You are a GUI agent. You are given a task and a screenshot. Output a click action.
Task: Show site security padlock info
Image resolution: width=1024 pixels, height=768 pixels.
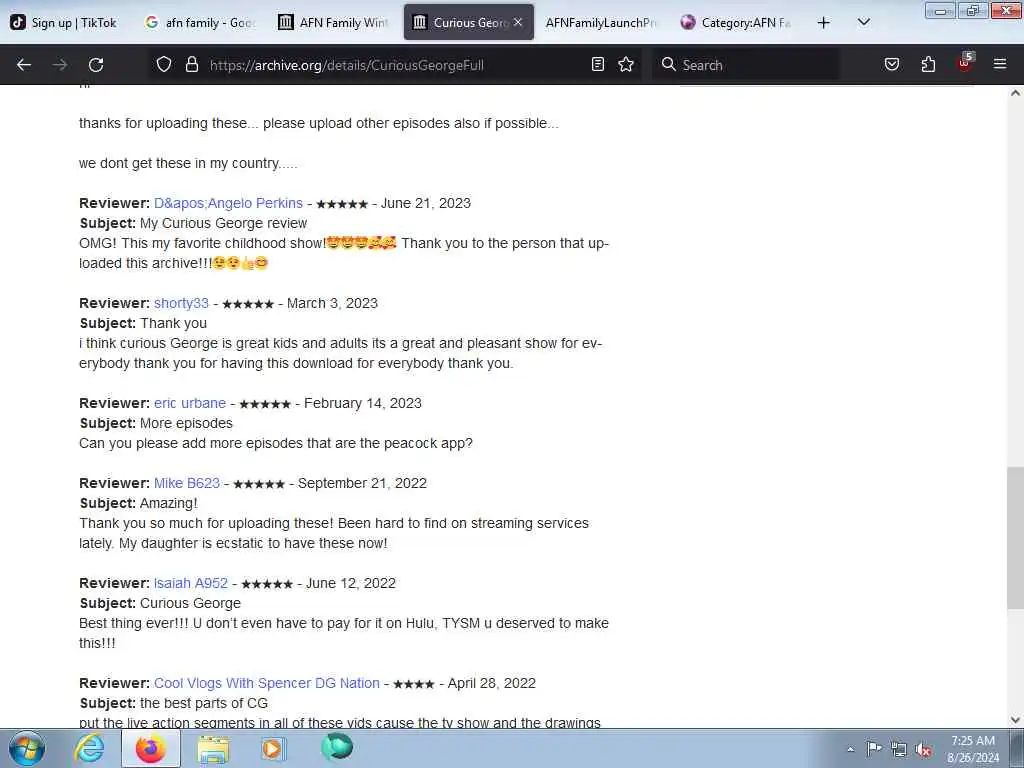click(191, 65)
